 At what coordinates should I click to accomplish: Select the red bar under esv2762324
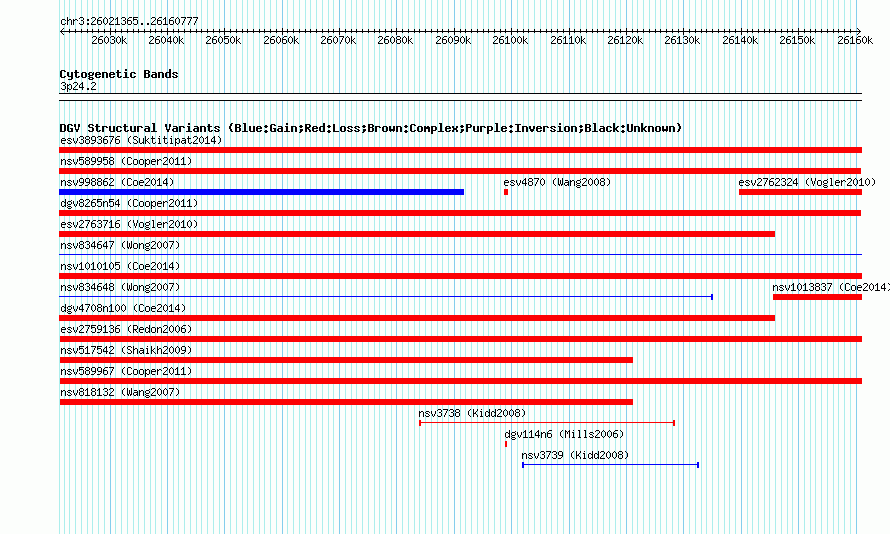tap(800, 192)
